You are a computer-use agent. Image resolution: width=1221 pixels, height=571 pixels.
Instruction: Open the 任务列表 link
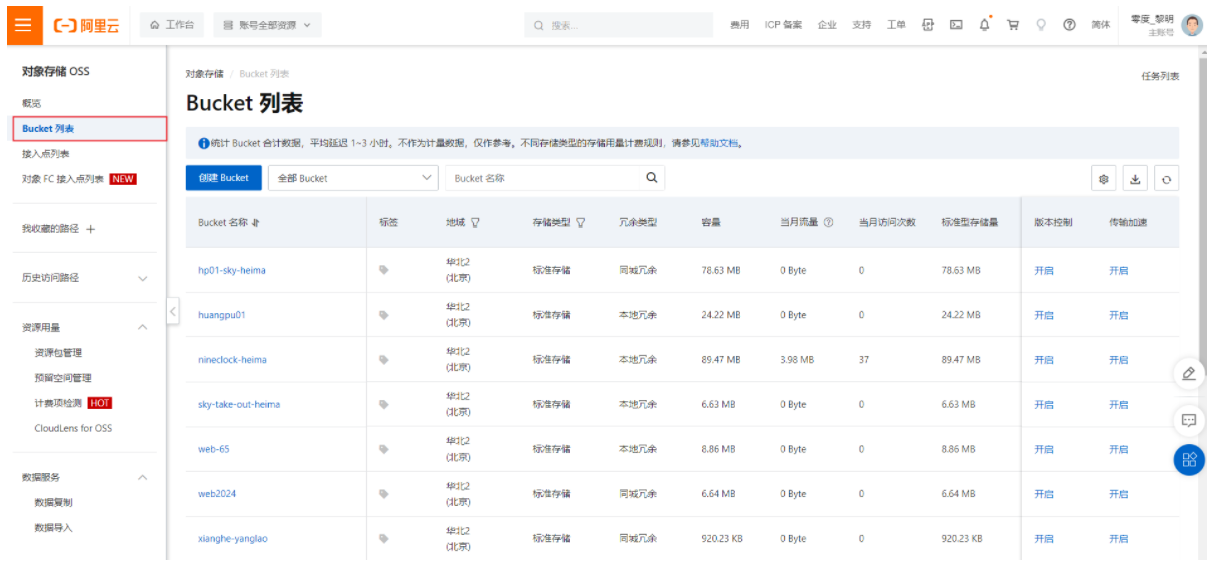point(1160,76)
